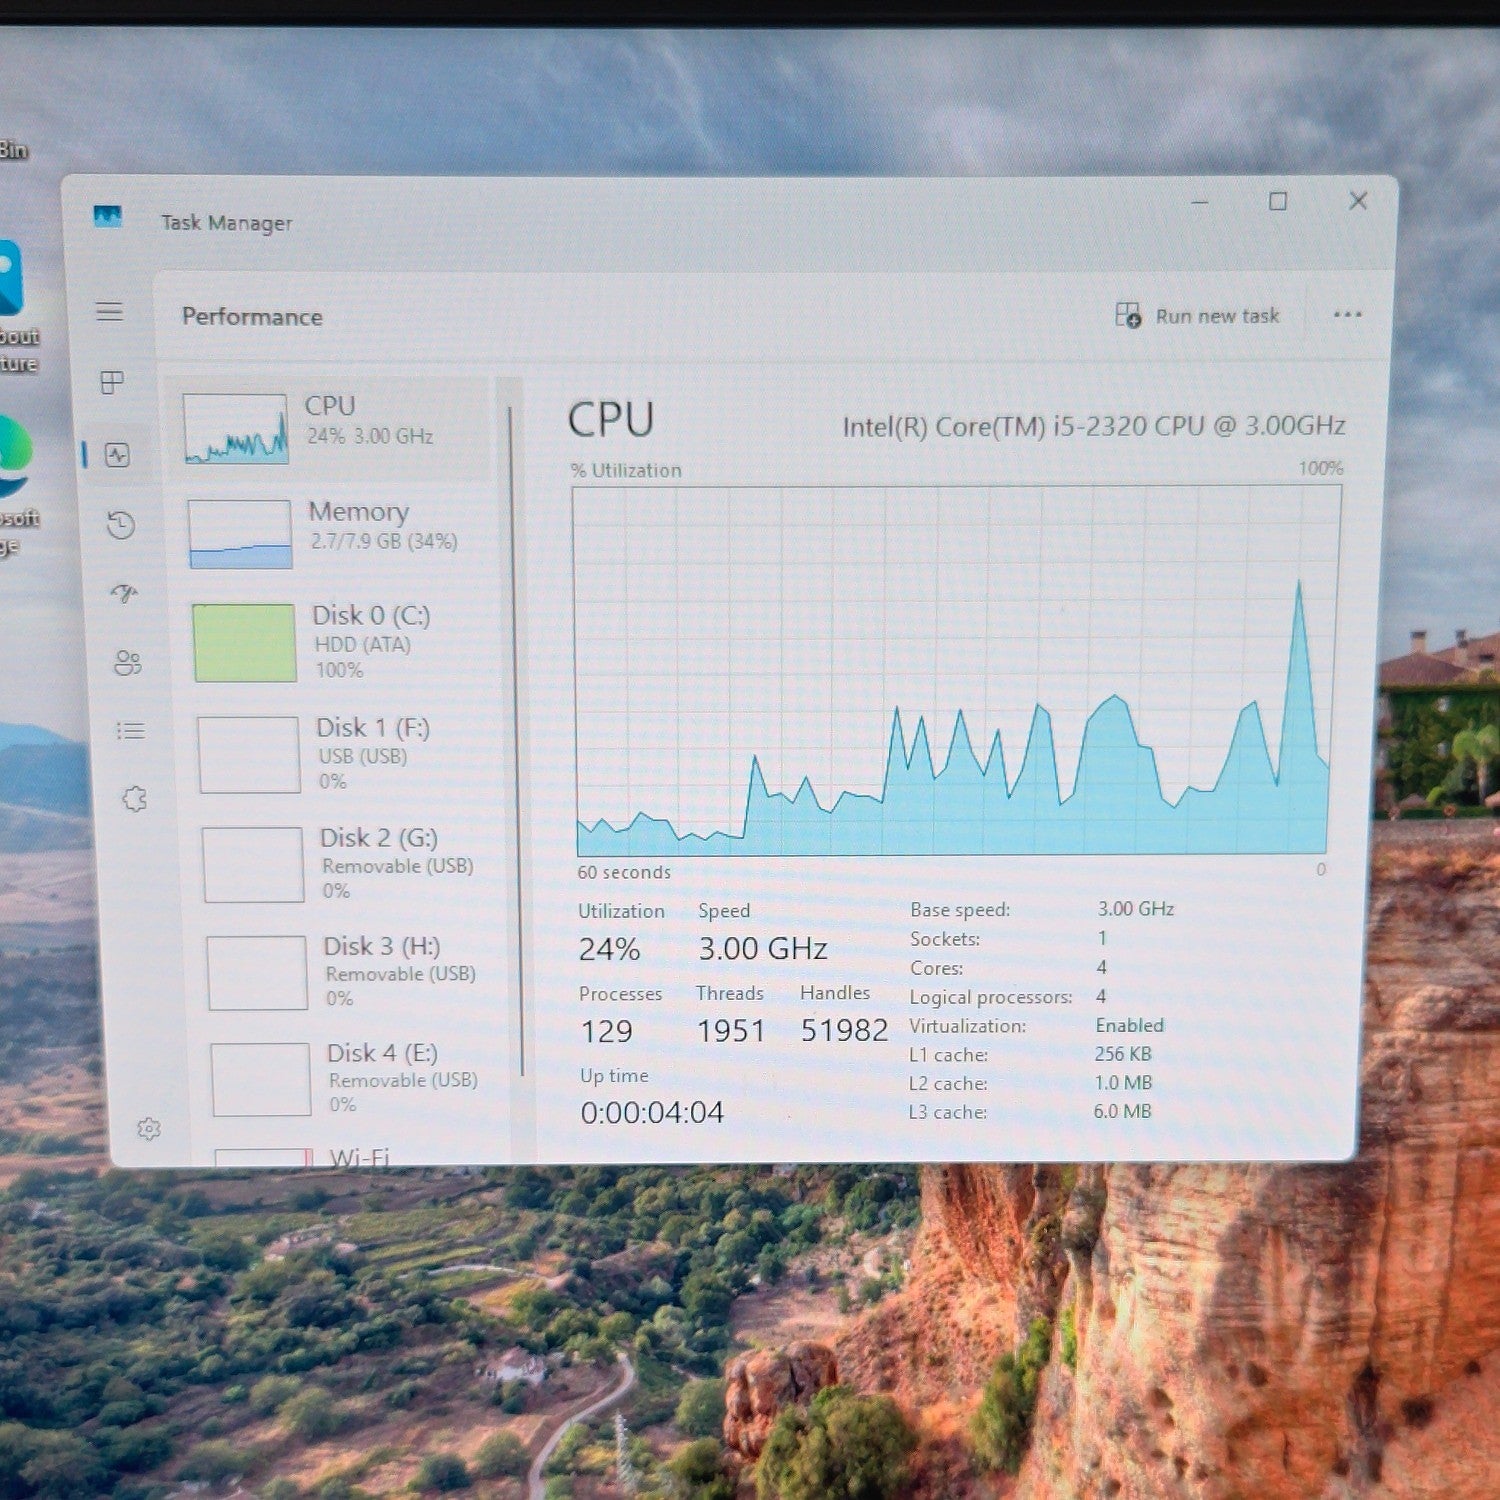Open Task Manager settings gear
The height and width of the screenshot is (1500, 1500).
[149, 1129]
